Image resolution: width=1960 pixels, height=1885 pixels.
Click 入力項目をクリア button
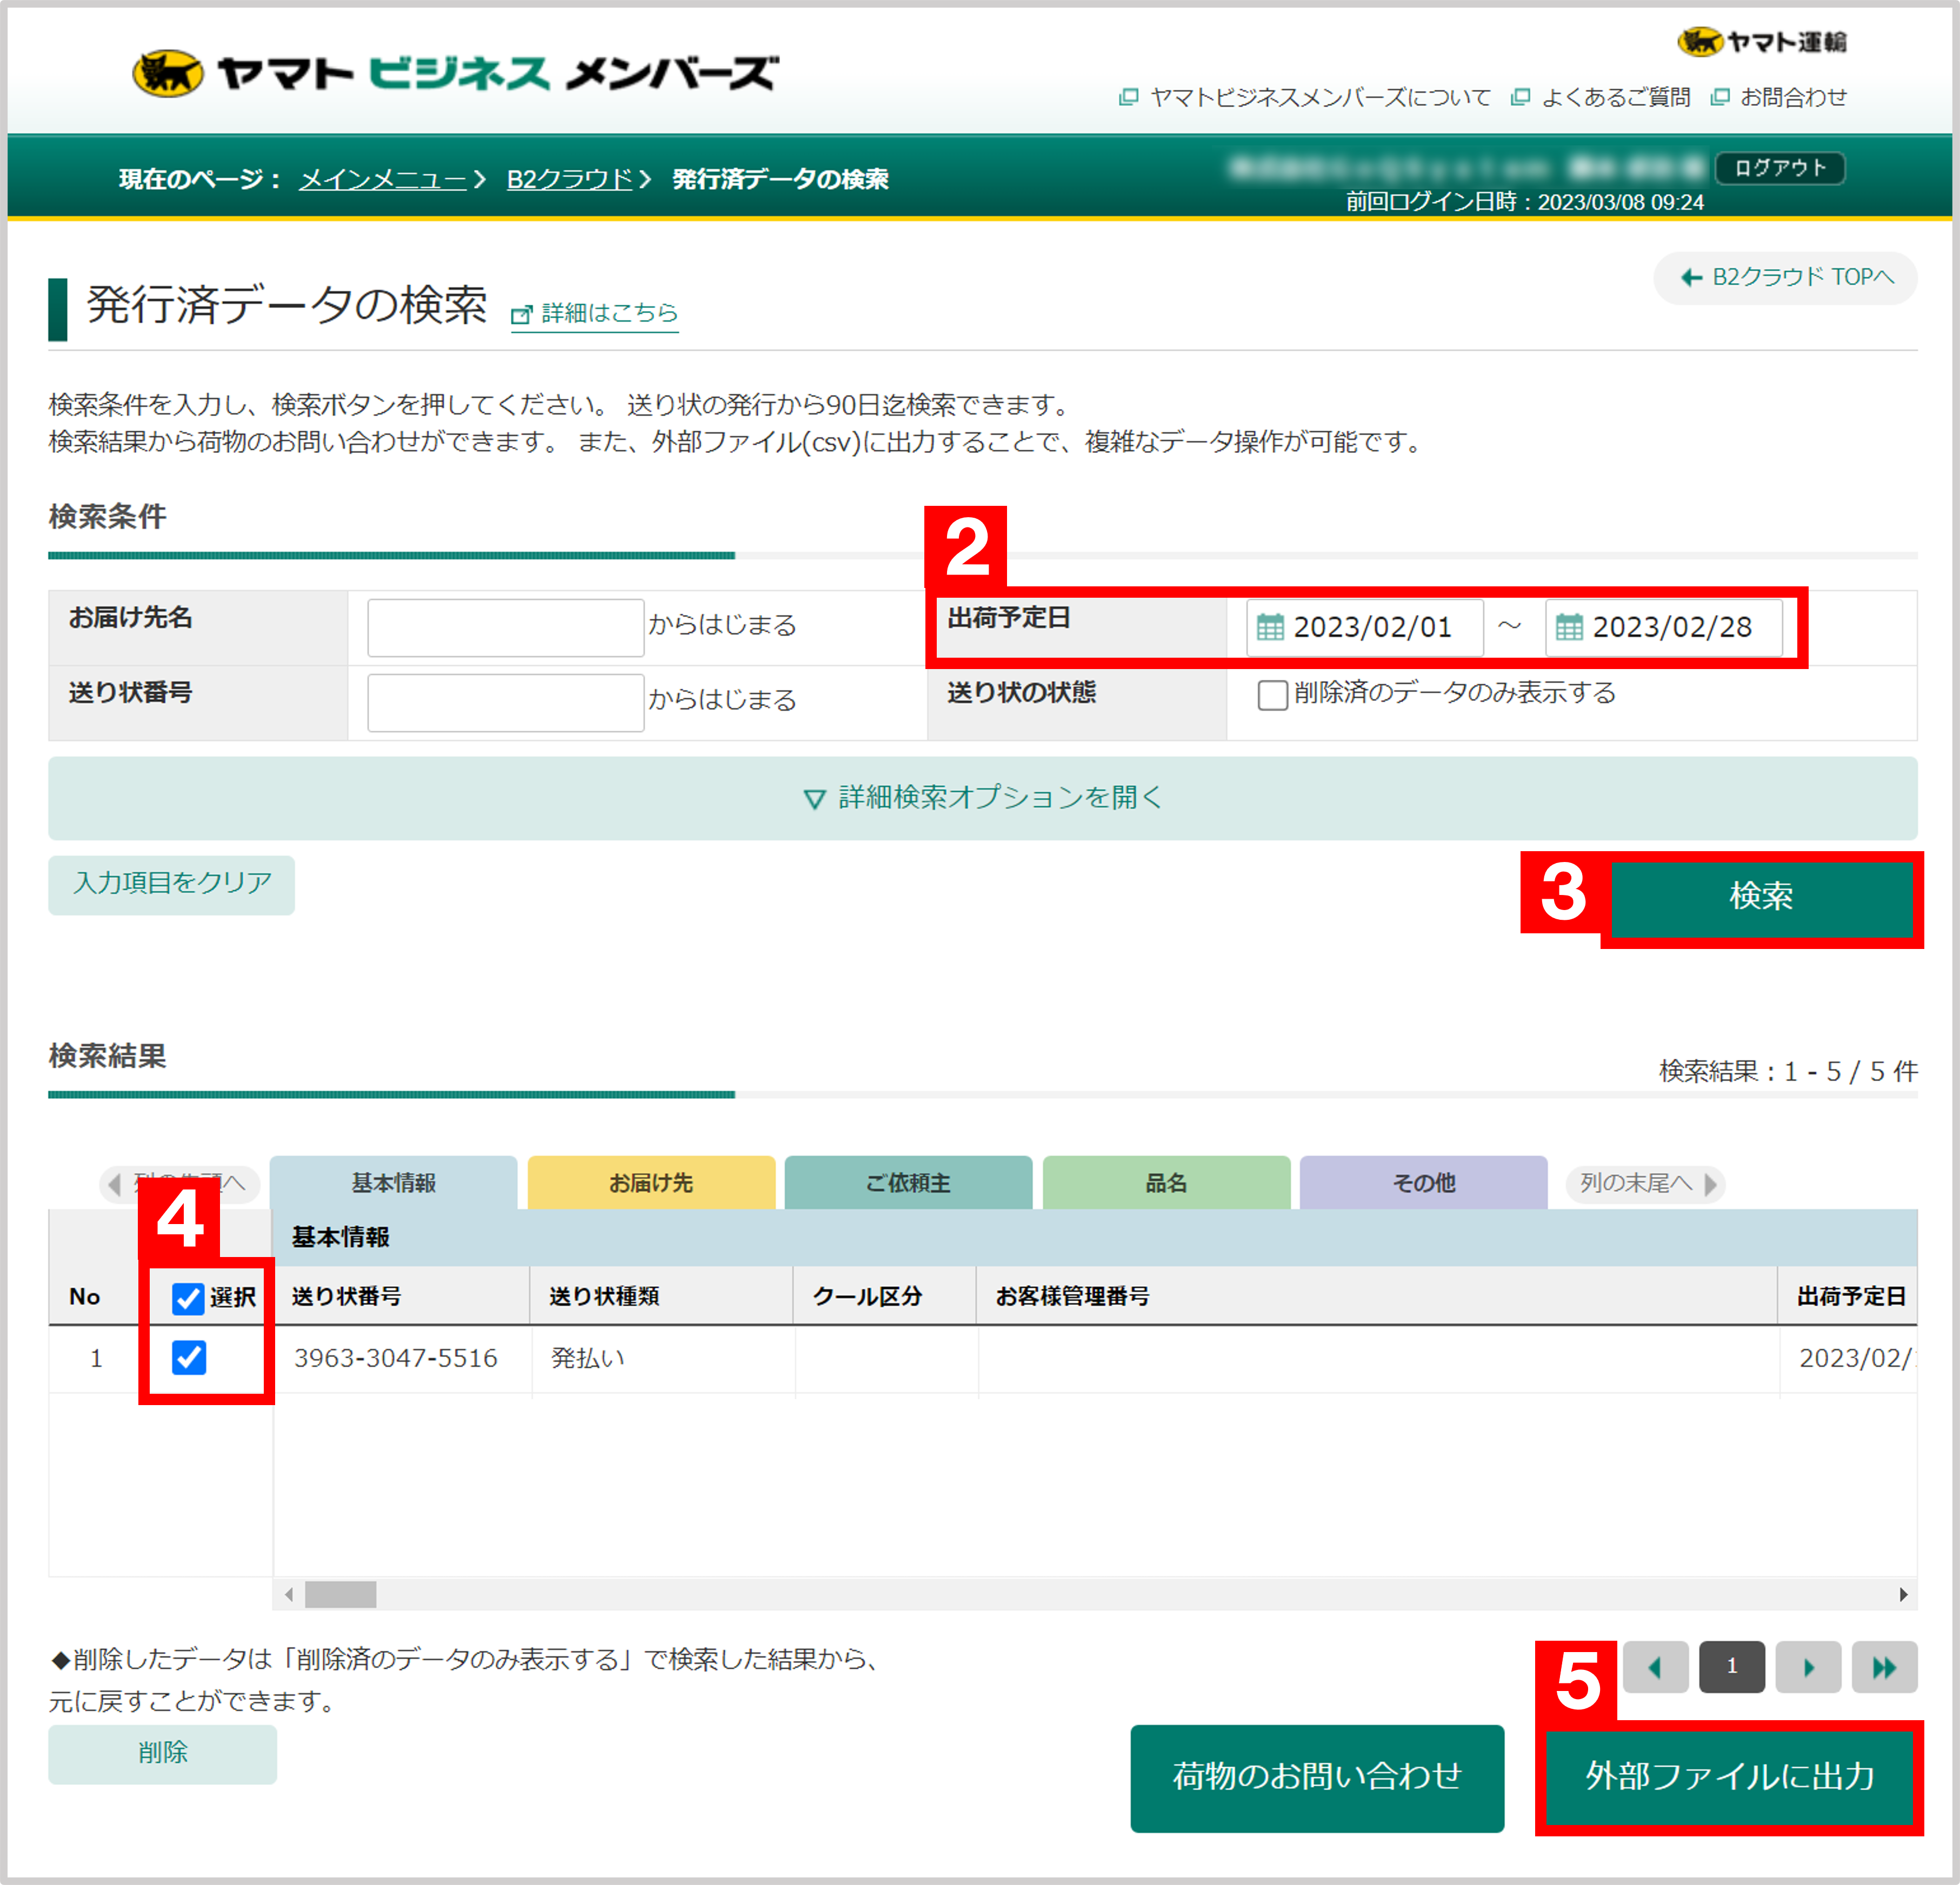tap(172, 884)
